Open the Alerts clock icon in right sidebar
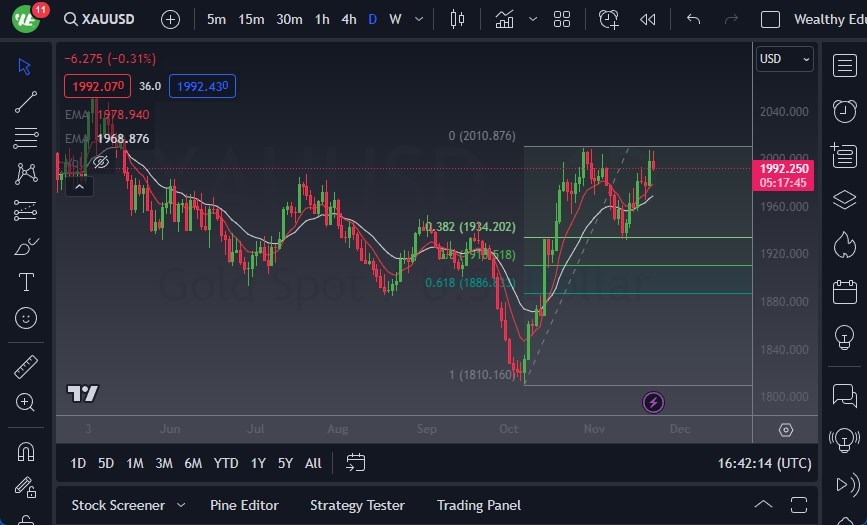Screen dimensions: 867x525 [845, 109]
